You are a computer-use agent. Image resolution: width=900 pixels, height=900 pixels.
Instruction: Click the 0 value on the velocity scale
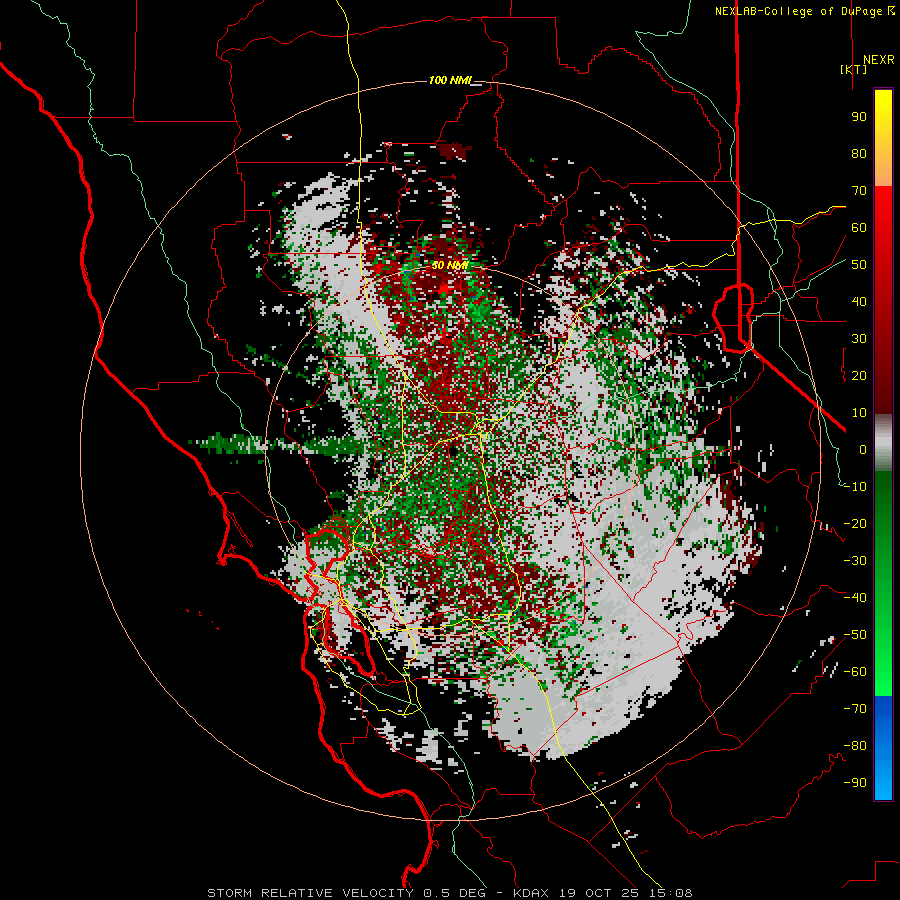(863, 449)
